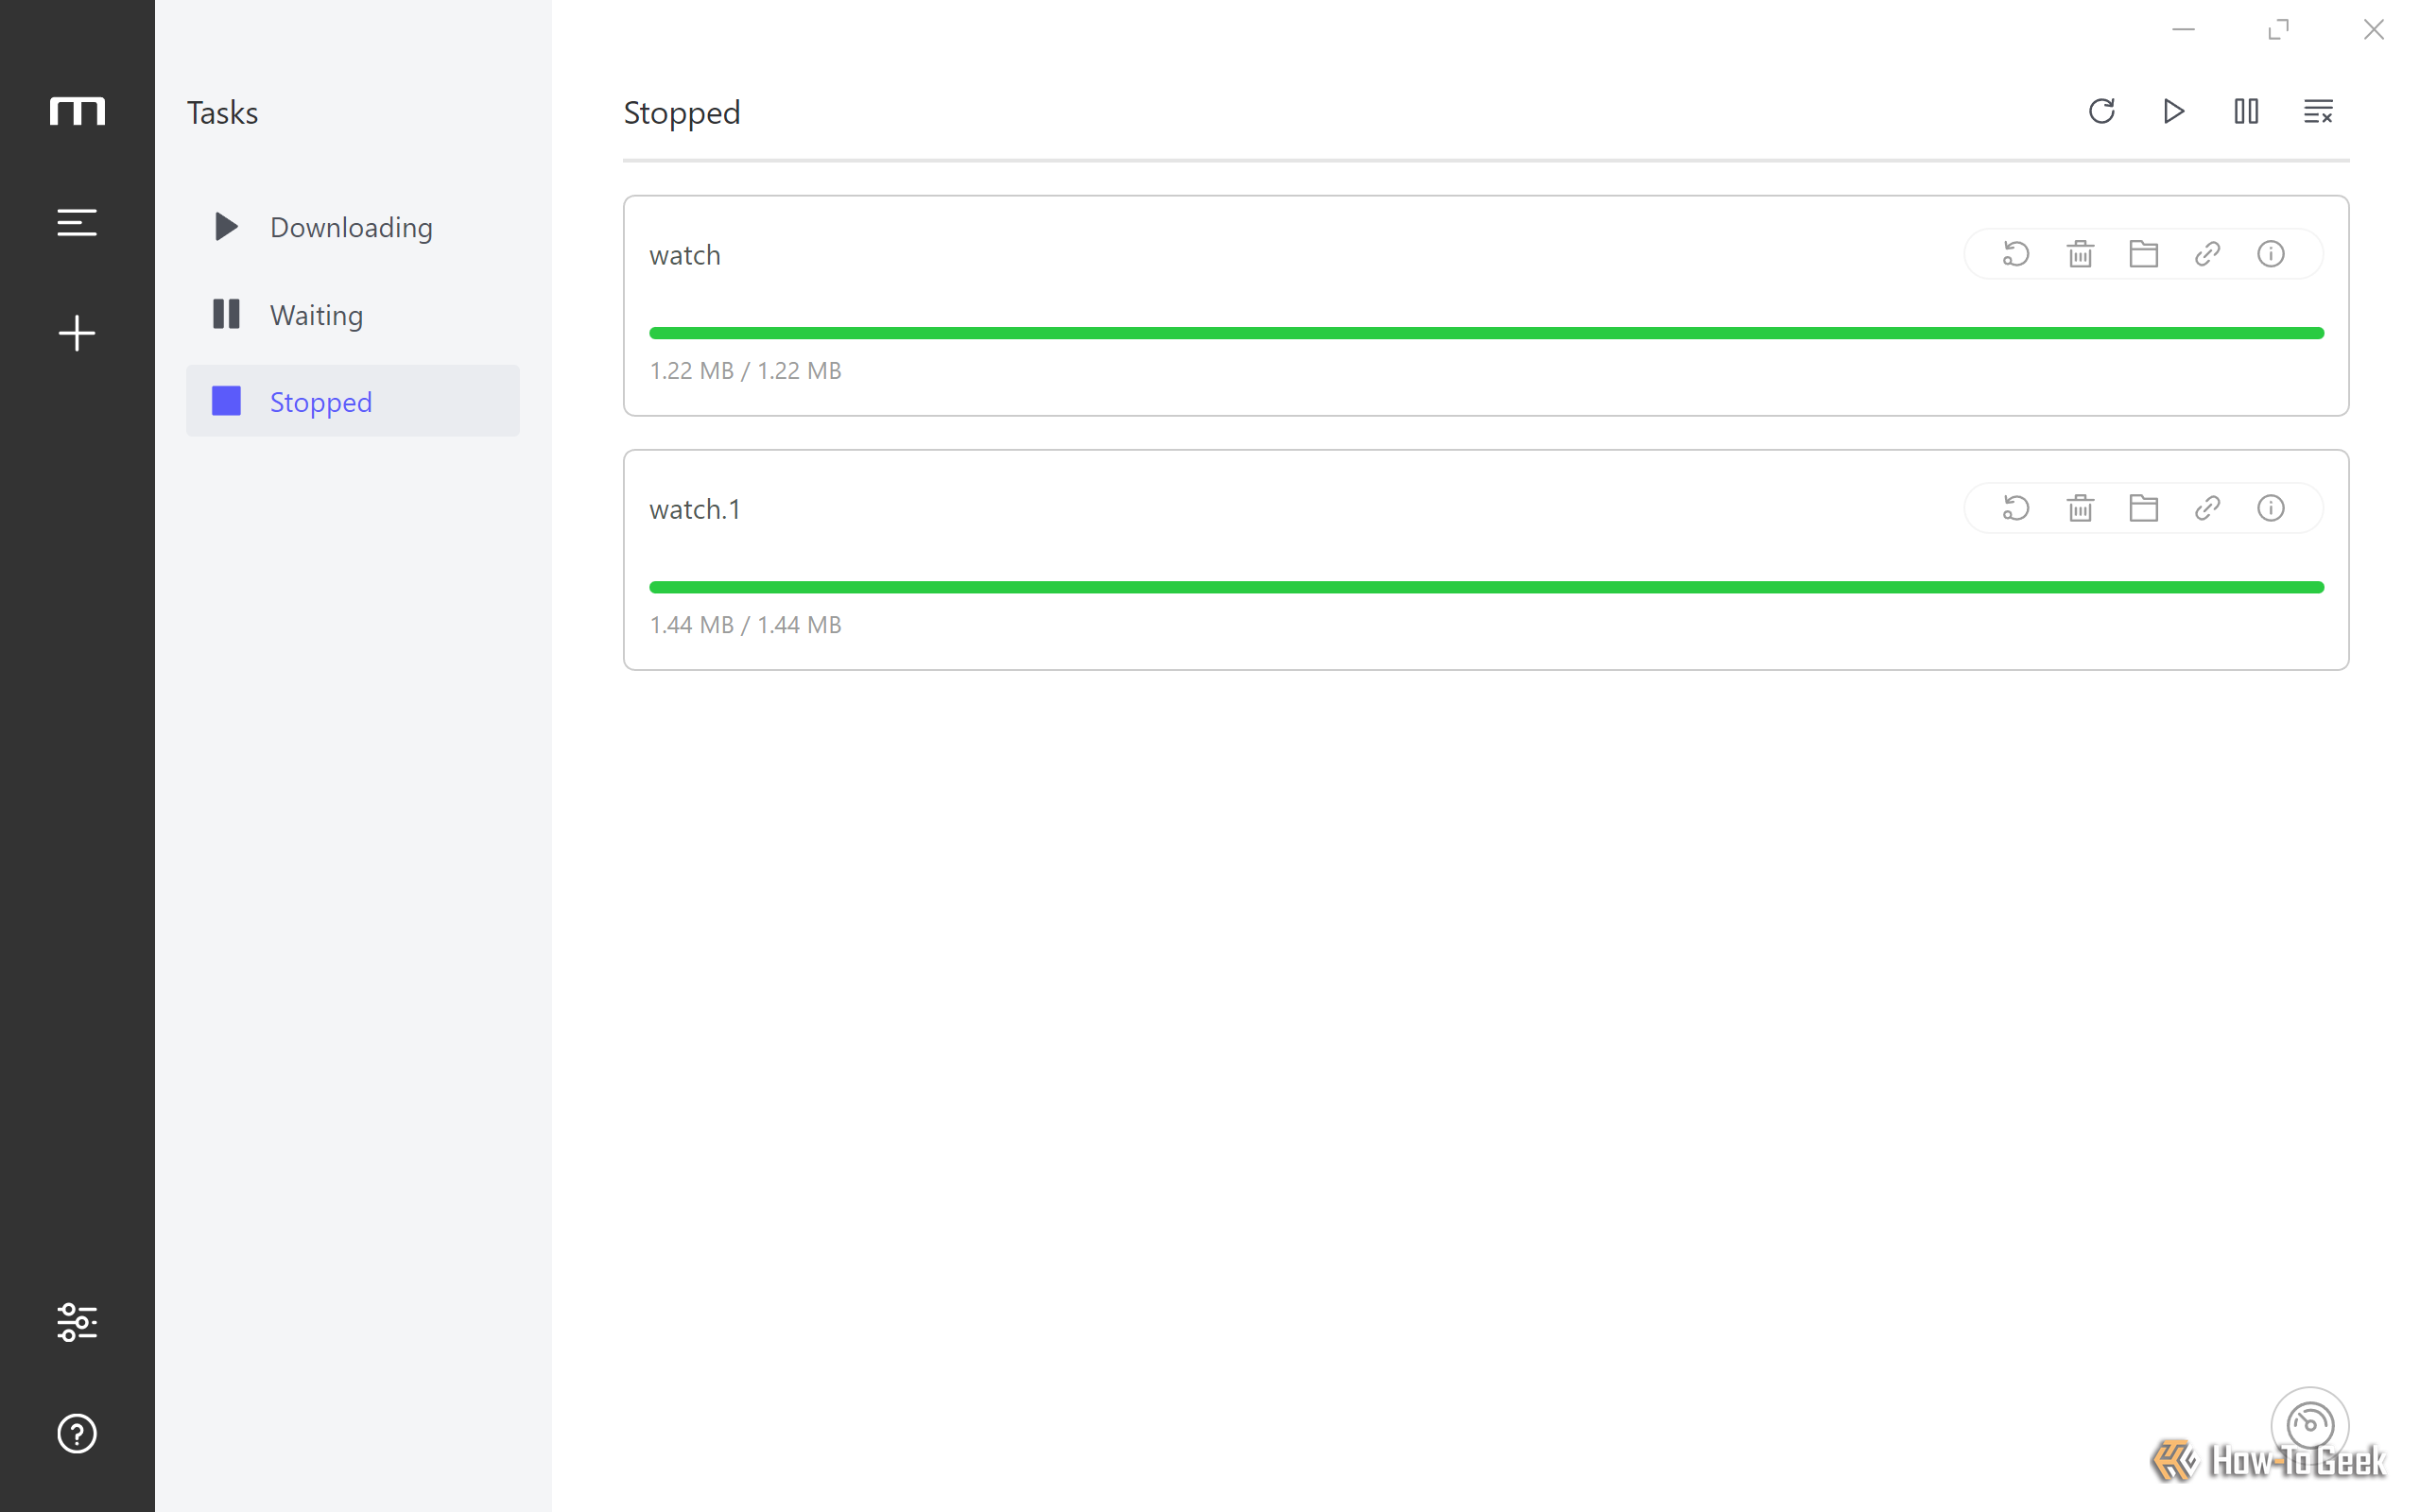The image size is (2420, 1512).
Task: Add a new task via plus icon
Action: coord(77,333)
